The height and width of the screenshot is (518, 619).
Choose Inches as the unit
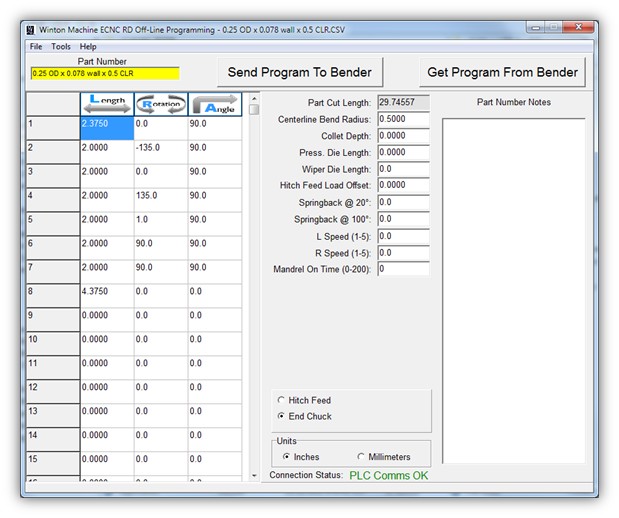287,457
